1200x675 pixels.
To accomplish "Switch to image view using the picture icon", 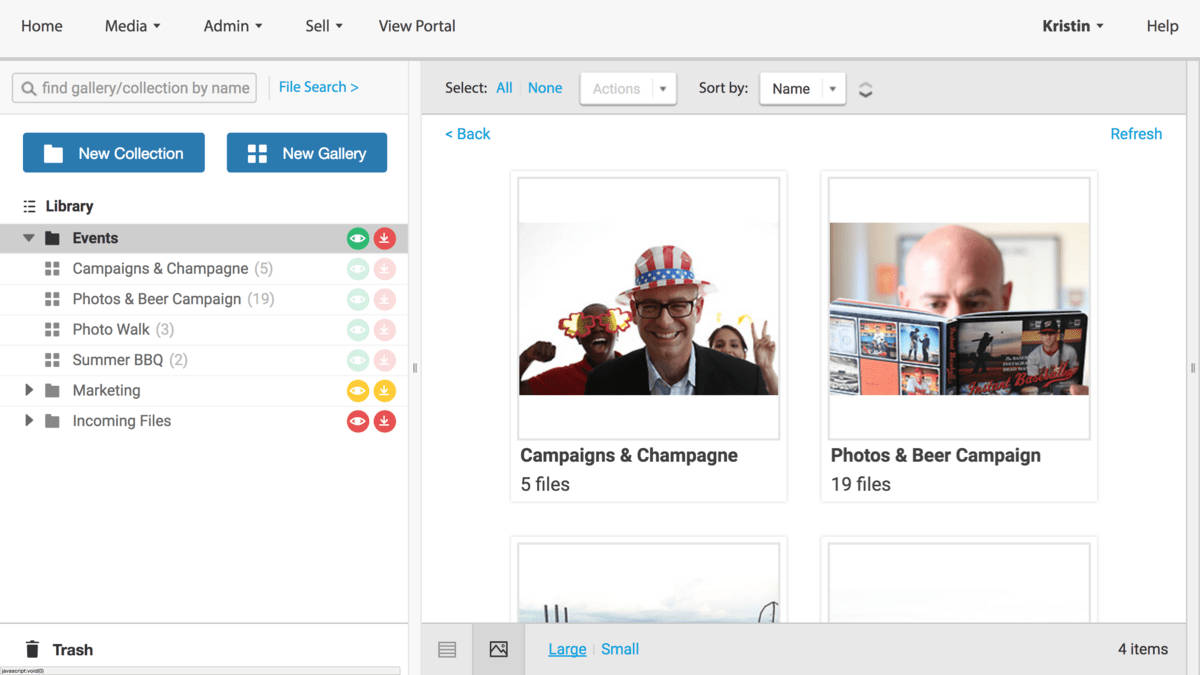I will (x=498, y=649).
